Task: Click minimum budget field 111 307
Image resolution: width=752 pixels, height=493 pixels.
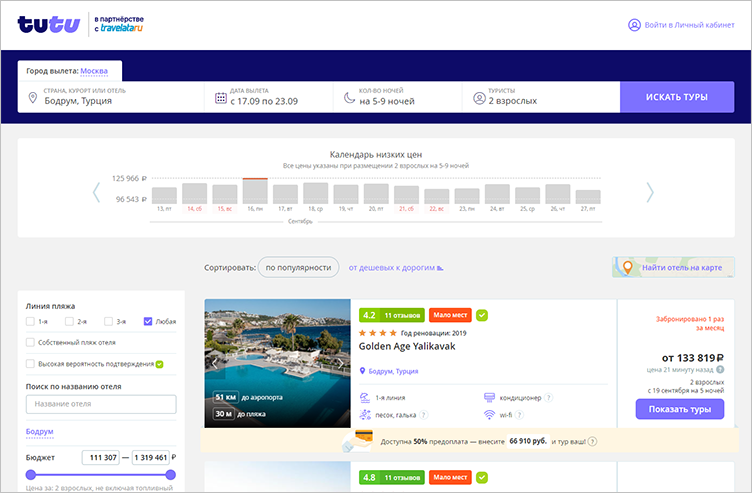Action: click(101, 458)
